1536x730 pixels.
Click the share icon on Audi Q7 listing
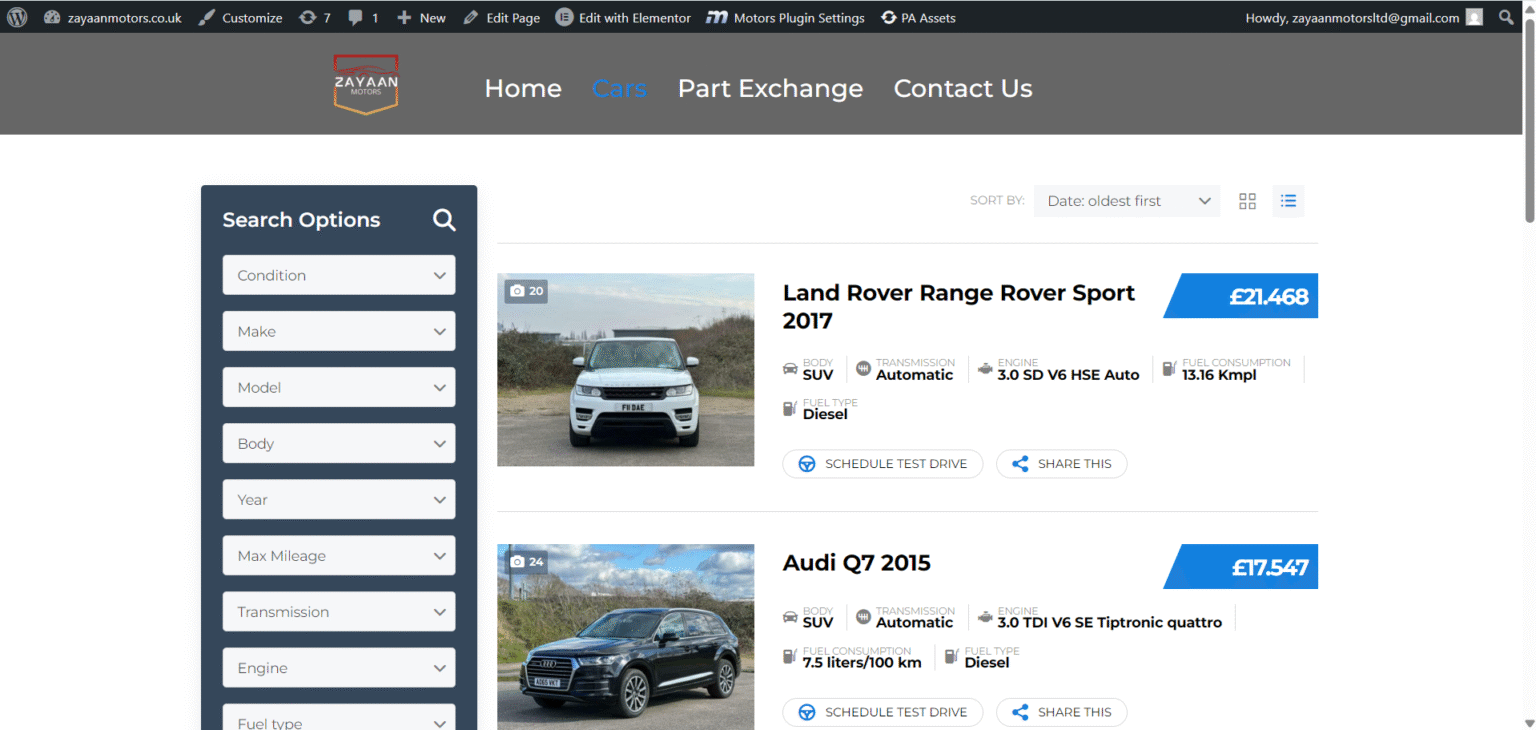click(1020, 712)
